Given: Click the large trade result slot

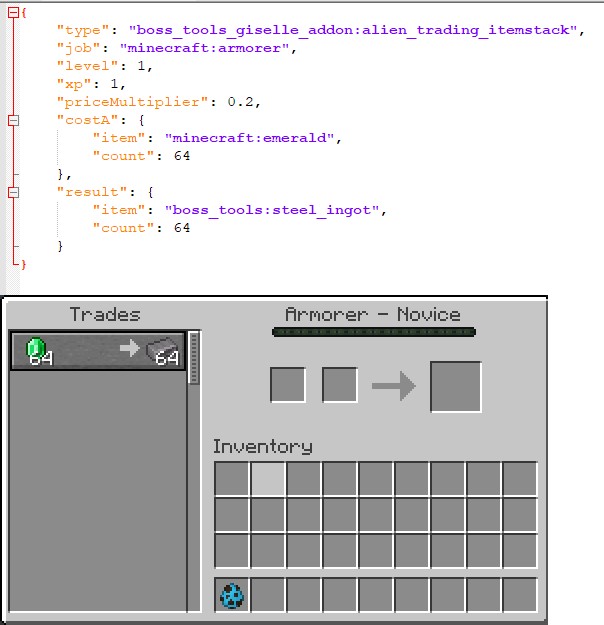Looking at the screenshot, I should (x=455, y=387).
